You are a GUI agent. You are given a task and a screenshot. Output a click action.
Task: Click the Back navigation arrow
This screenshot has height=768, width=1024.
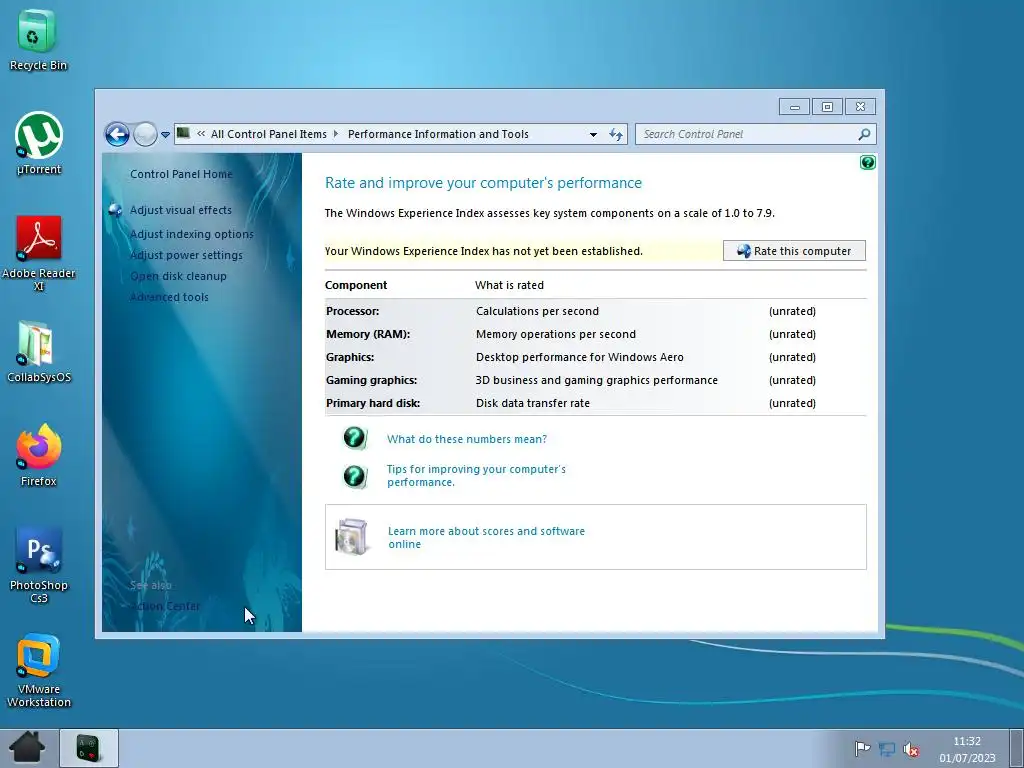[x=117, y=135]
